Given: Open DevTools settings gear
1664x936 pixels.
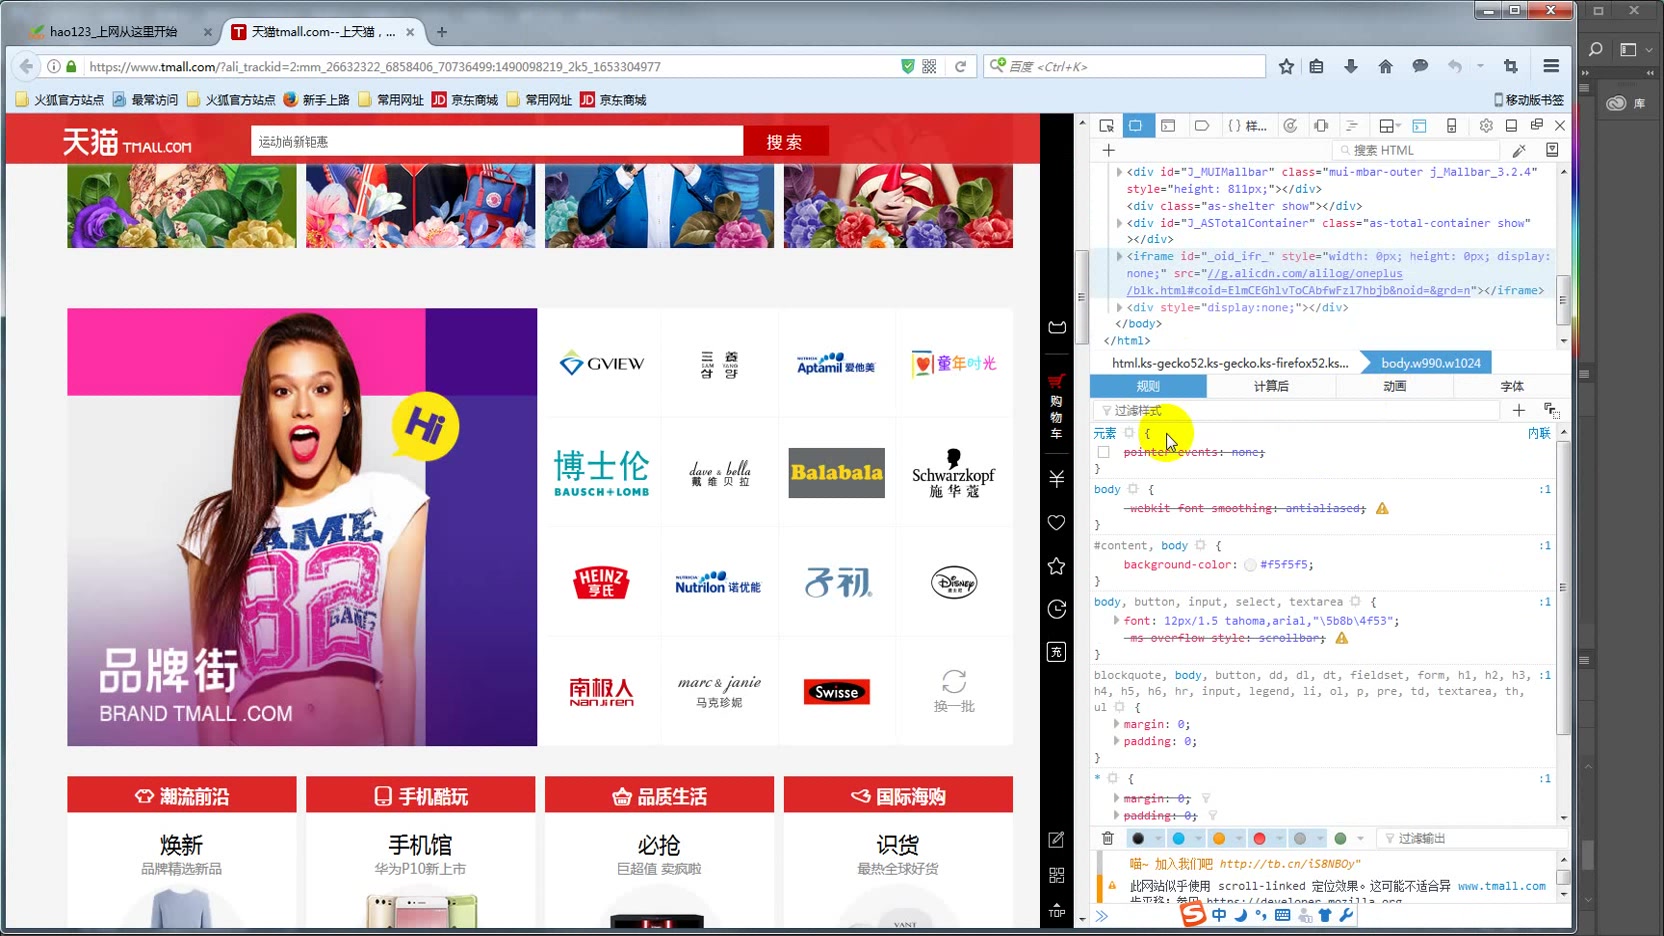Looking at the screenshot, I should pos(1486,126).
